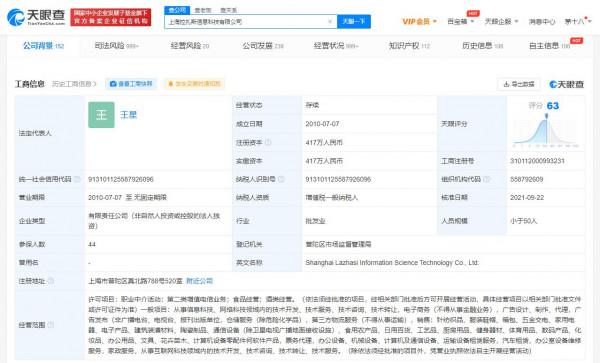Open the 天眼企服 dropdown menu
The image size is (600, 363).
point(501,21)
